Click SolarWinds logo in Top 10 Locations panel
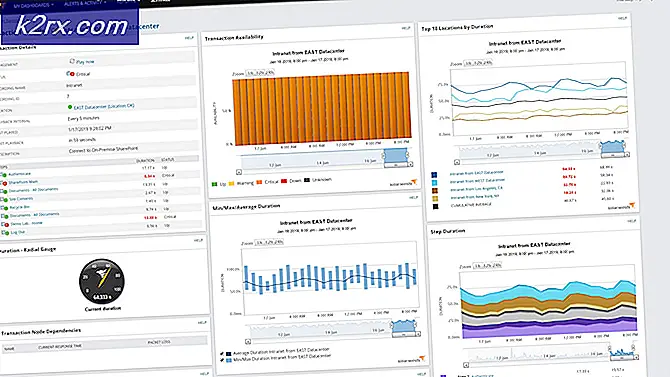Viewport: 670px width, 377px height. coord(622,206)
